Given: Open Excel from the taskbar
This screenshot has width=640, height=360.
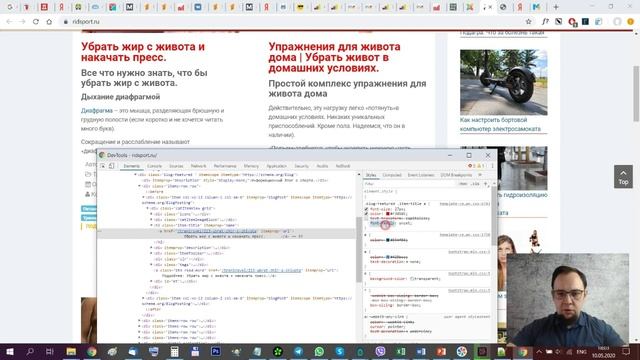Looking at the screenshot, I should click(x=401, y=352).
